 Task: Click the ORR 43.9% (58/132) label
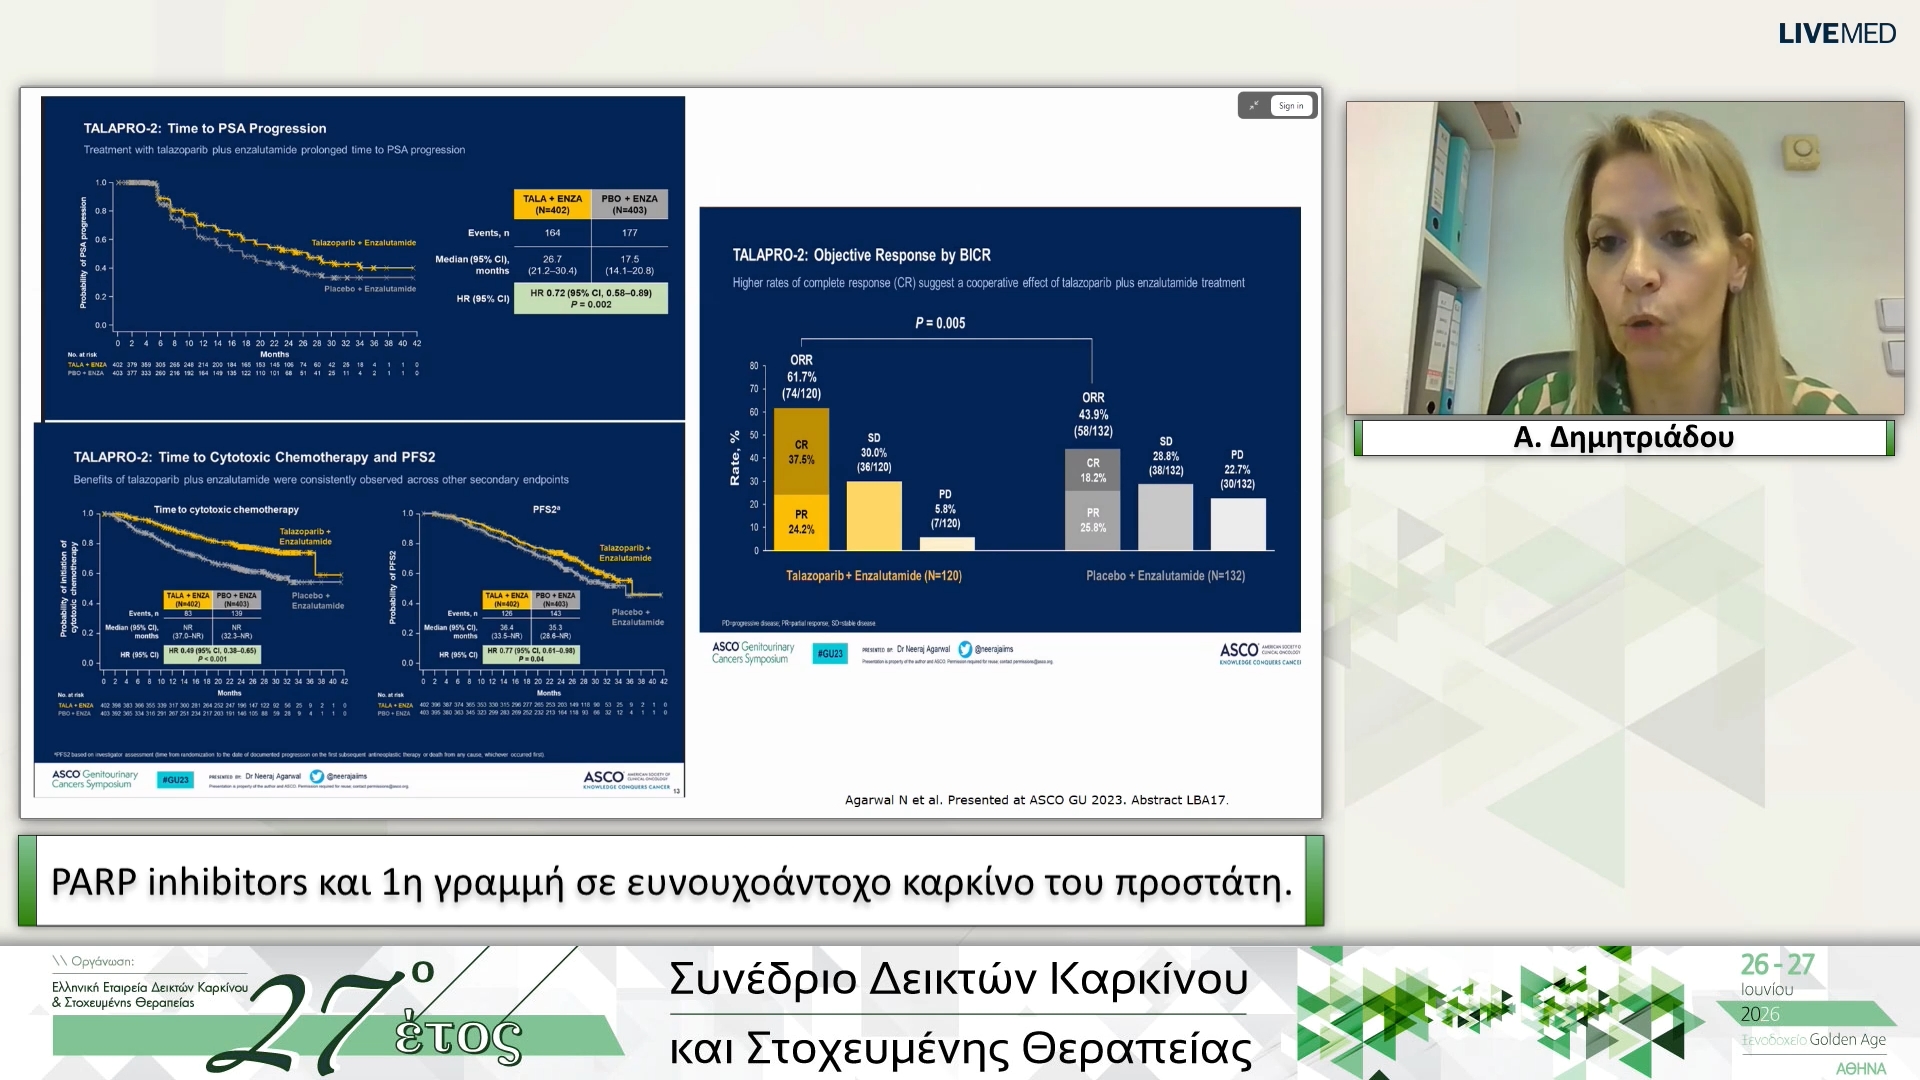pos(1093,414)
